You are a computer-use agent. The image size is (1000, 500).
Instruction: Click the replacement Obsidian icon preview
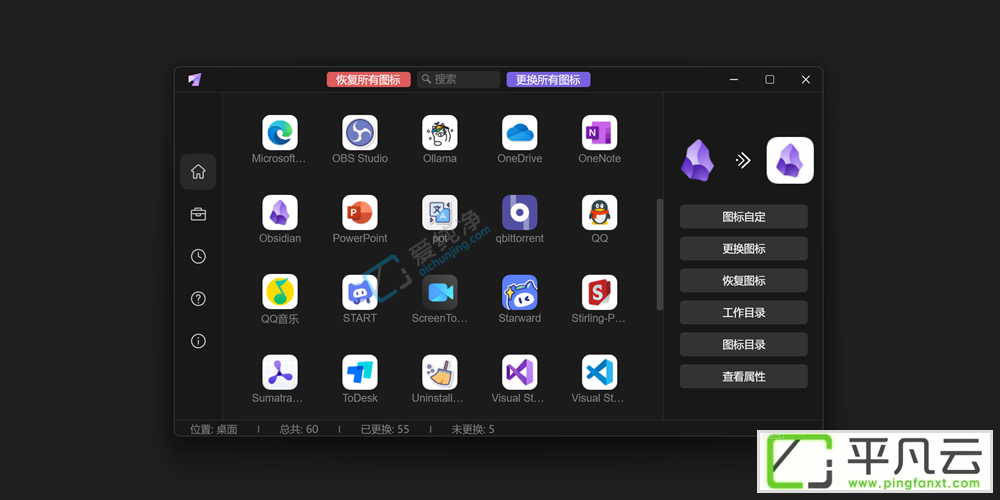[790, 161]
